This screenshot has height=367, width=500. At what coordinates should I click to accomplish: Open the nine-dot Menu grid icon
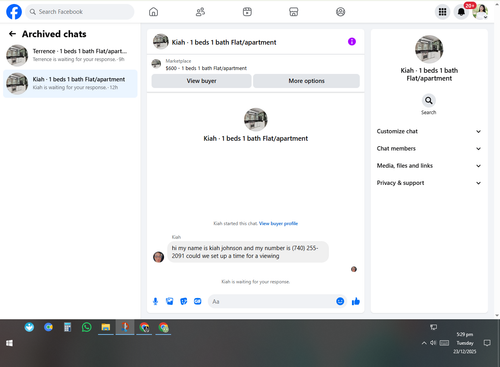[x=442, y=12]
